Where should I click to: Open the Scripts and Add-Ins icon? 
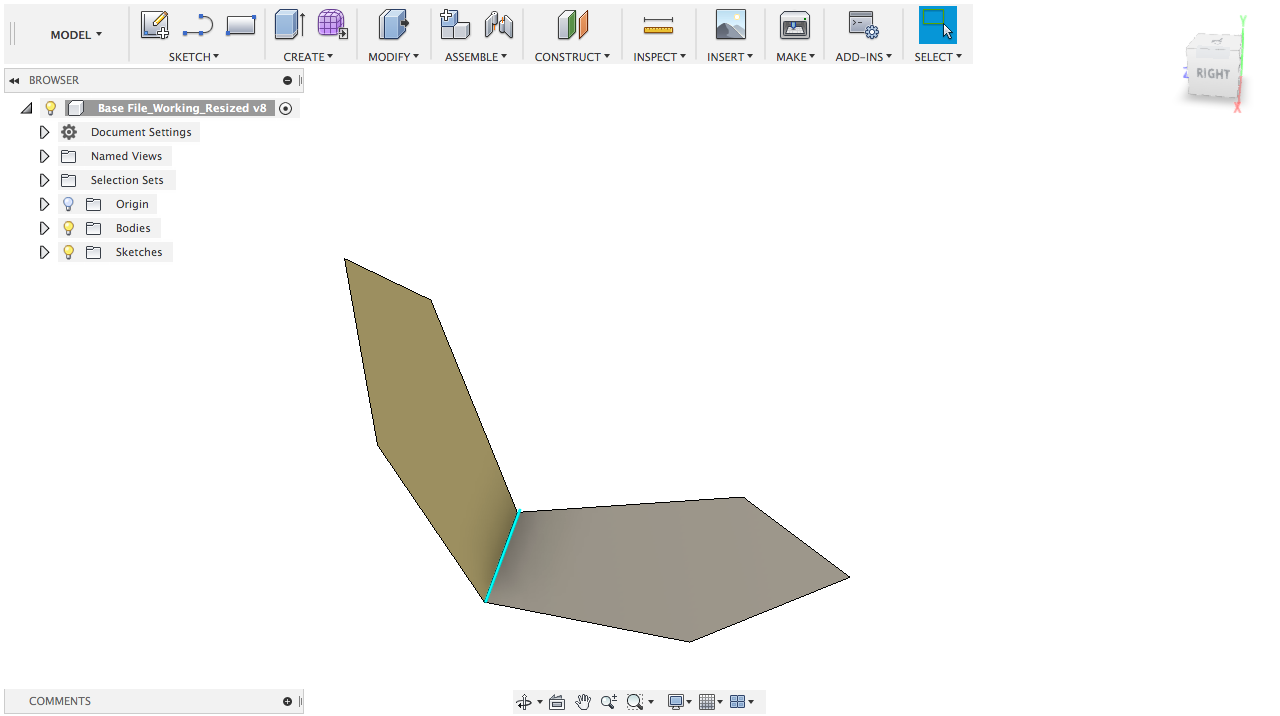(x=863, y=25)
